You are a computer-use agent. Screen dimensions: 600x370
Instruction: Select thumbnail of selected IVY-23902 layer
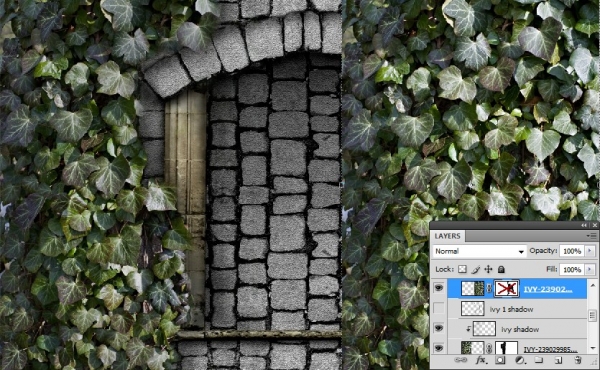click(473, 289)
